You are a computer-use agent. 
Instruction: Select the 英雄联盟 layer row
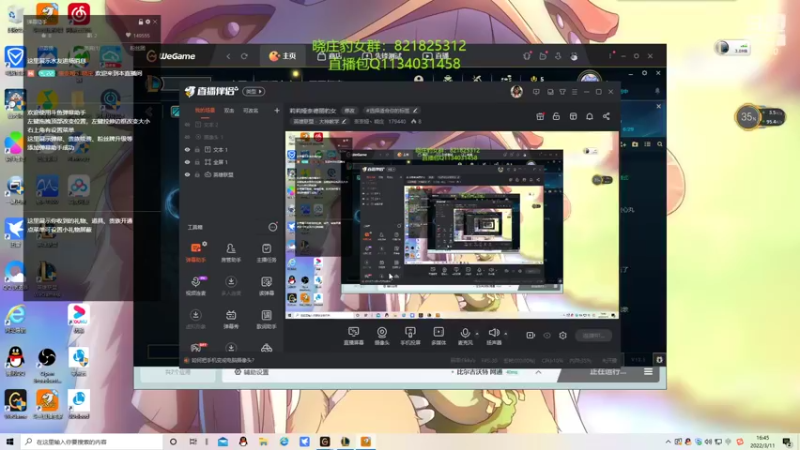click(x=231, y=174)
